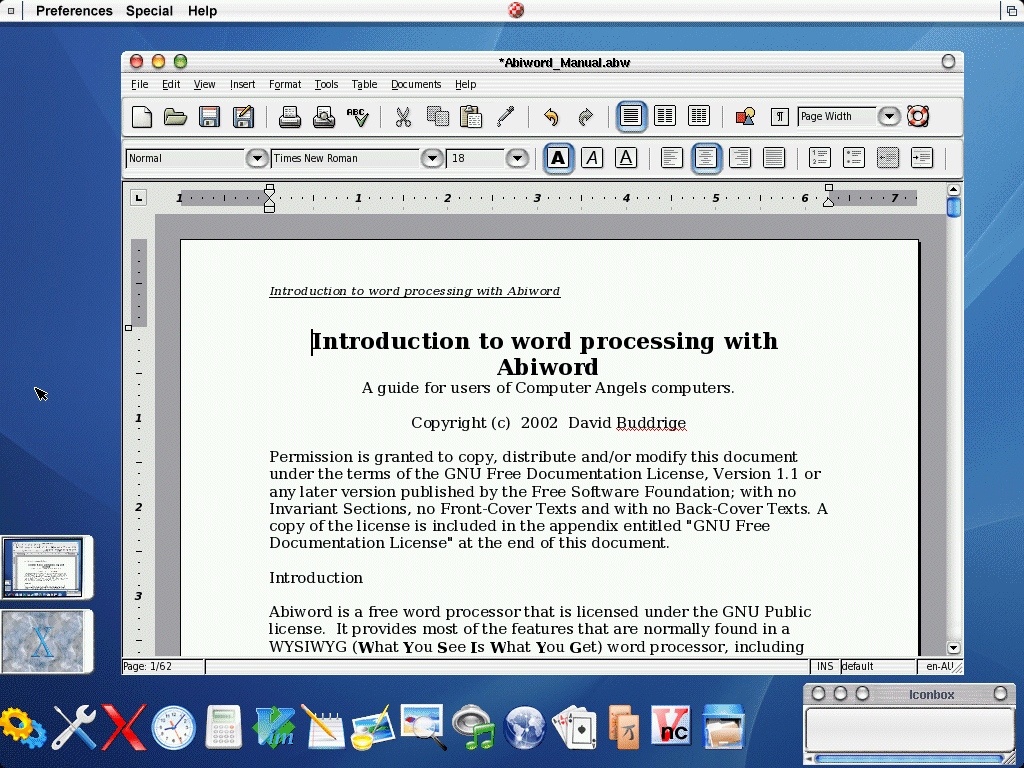Save the document with the floppy disk icon
1024x768 pixels.
(x=209, y=117)
